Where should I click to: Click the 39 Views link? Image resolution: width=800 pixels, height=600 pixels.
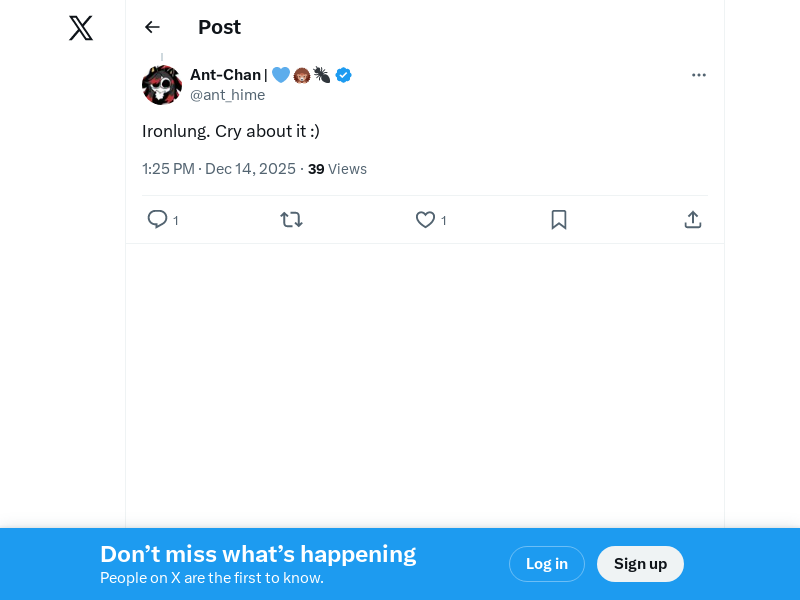point(337,169)
